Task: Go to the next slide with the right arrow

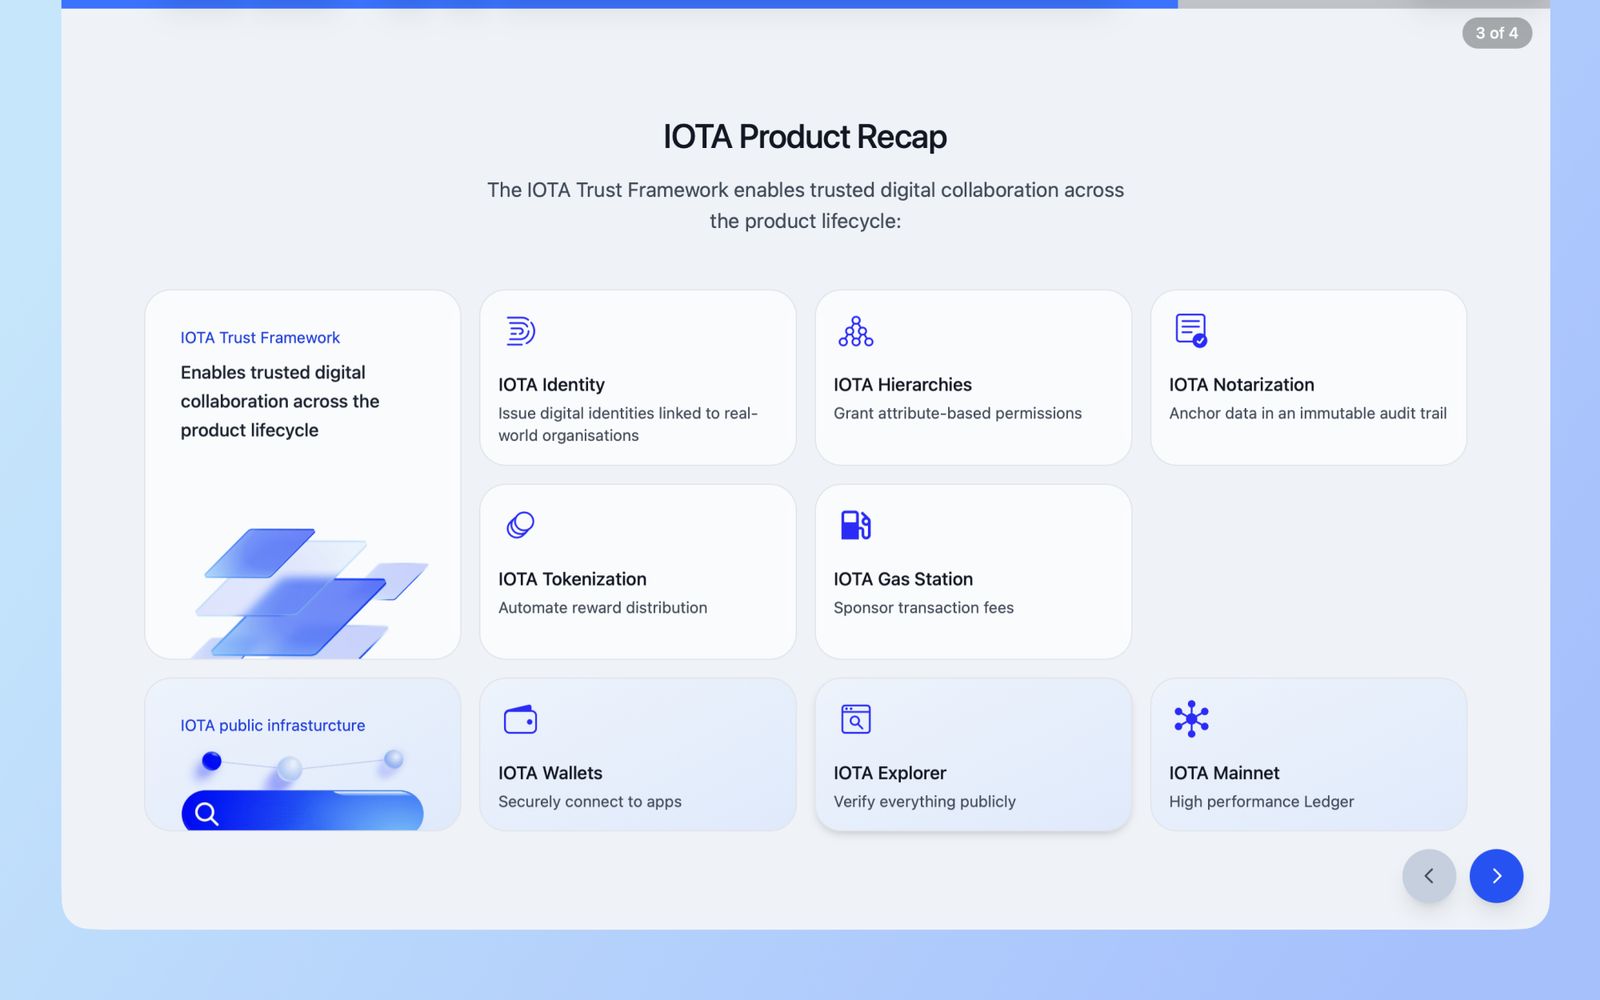Action: point(1496,876)
